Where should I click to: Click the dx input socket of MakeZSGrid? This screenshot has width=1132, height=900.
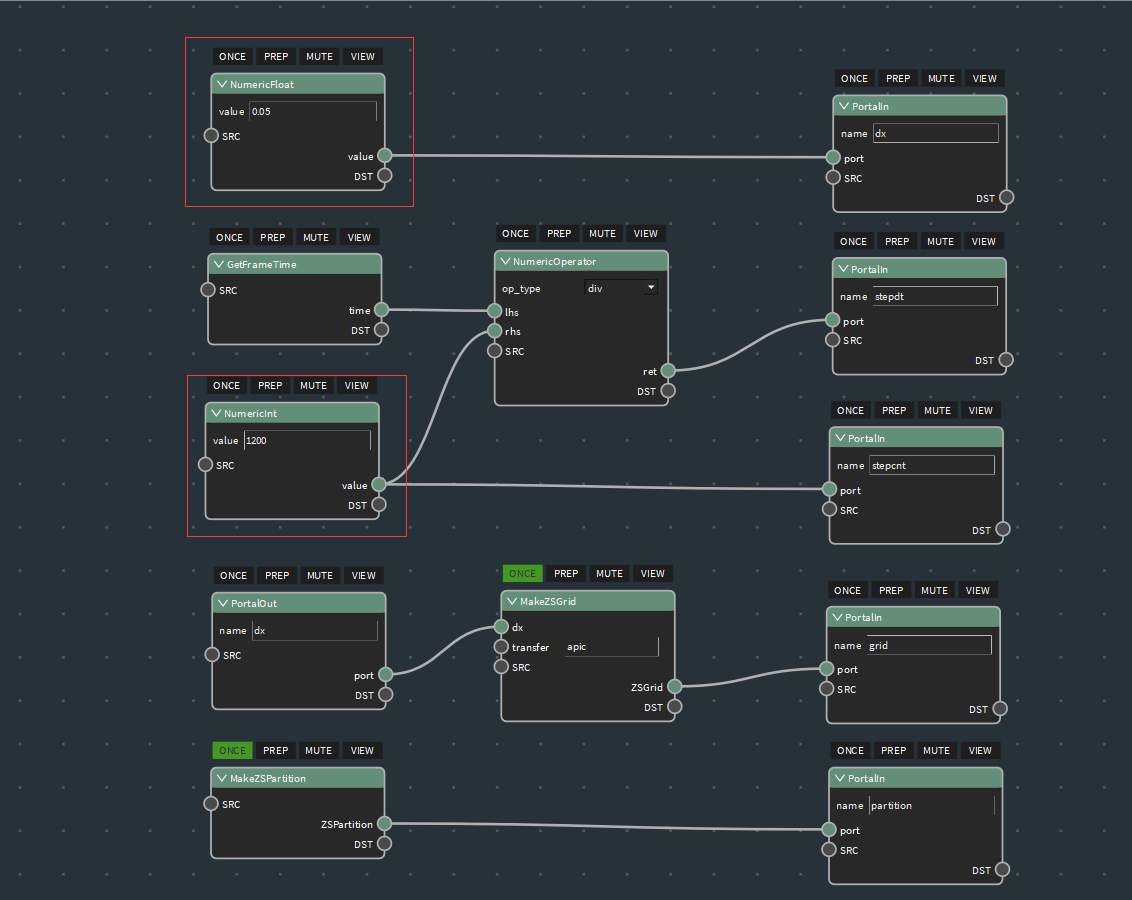pos(501,626)
